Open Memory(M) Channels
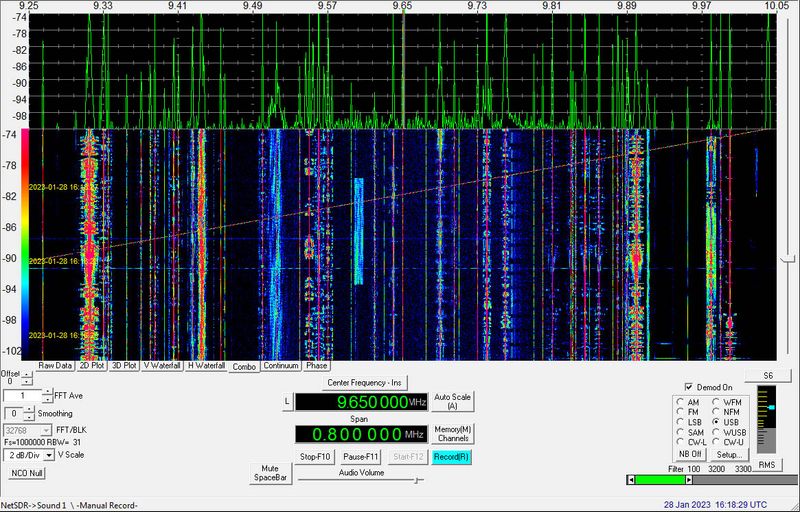Image resolution: width=800 pixels, height=512 pixels. [453, 434]
